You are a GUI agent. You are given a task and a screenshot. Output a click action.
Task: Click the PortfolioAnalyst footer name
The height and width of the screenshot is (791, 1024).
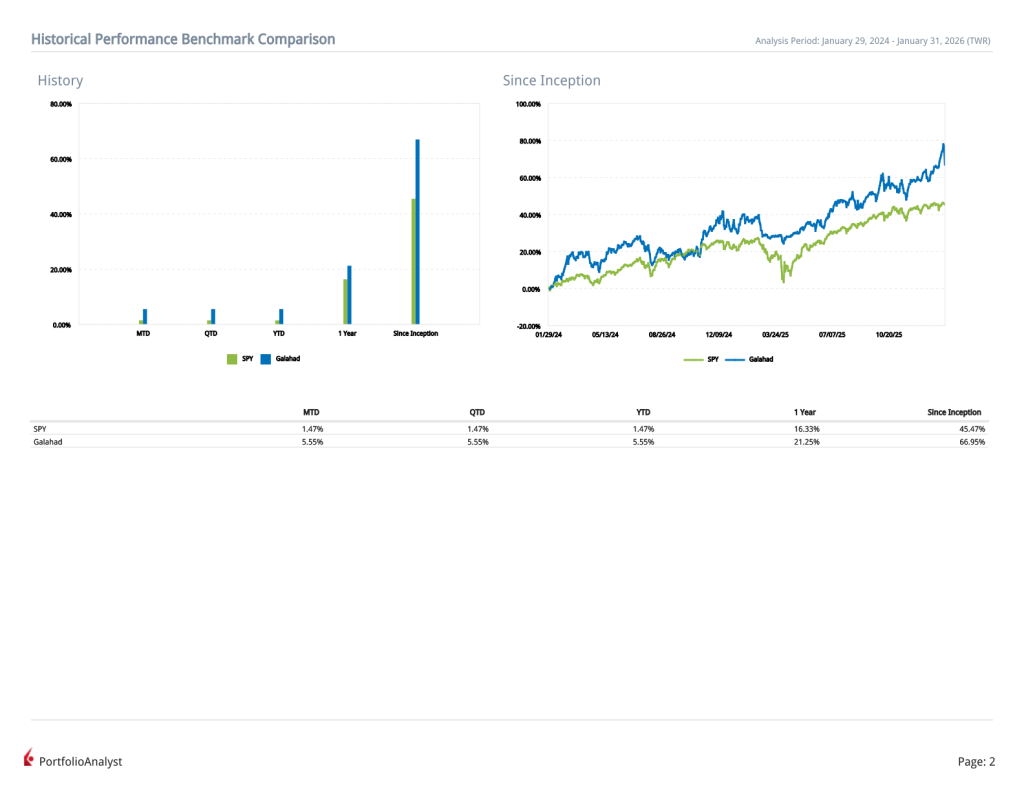(x=80, y=762)
